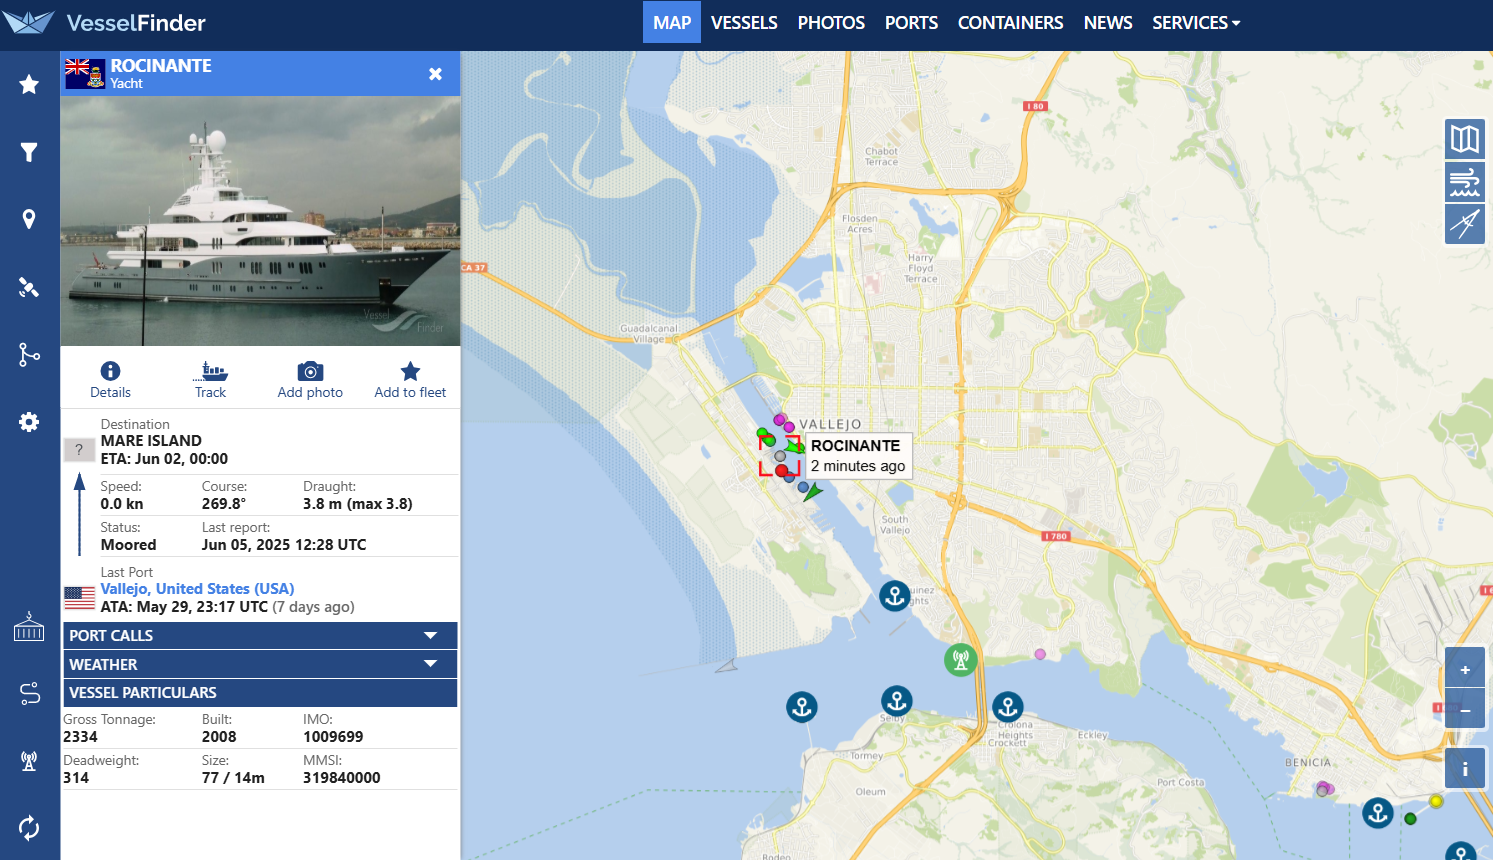Open the PORTS menu item
The width and height of the screenshot is (1493, 860).
911,22
